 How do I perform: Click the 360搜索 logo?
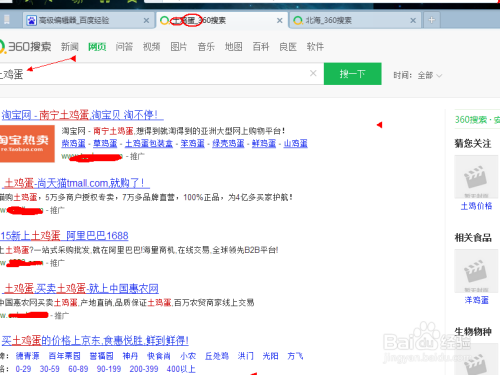point(25,46)
